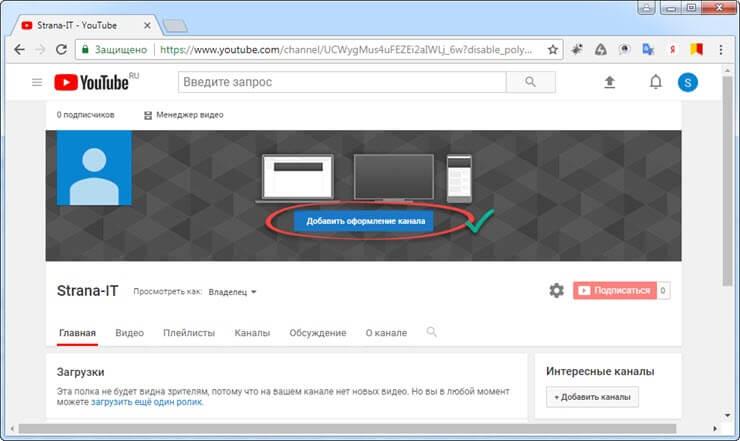Click the Подписаться button

(615, 290)
